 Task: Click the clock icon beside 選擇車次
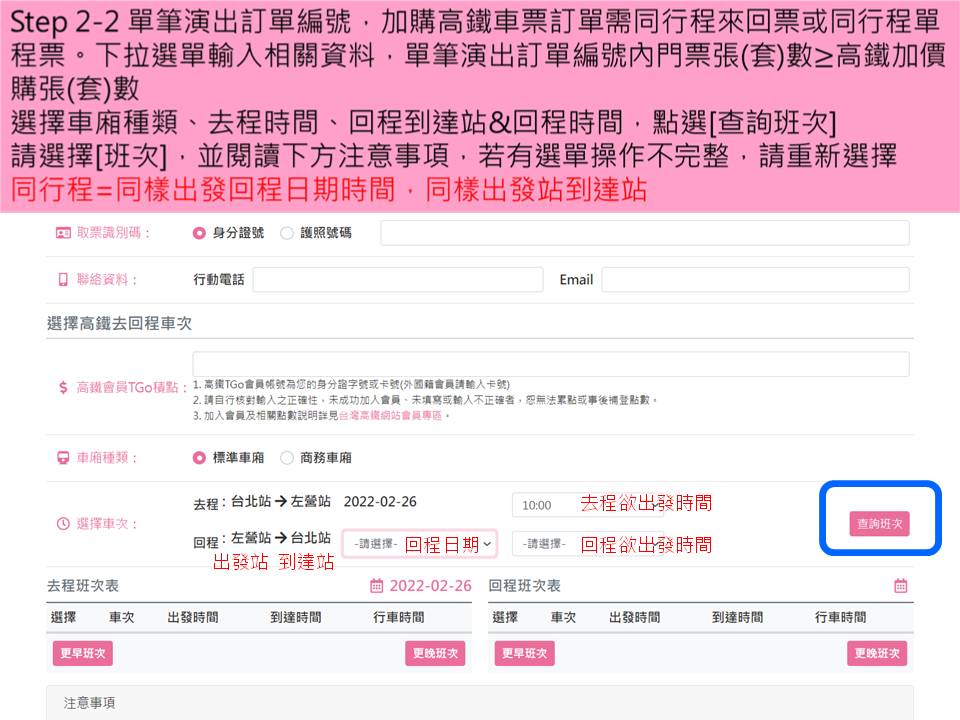63,523
